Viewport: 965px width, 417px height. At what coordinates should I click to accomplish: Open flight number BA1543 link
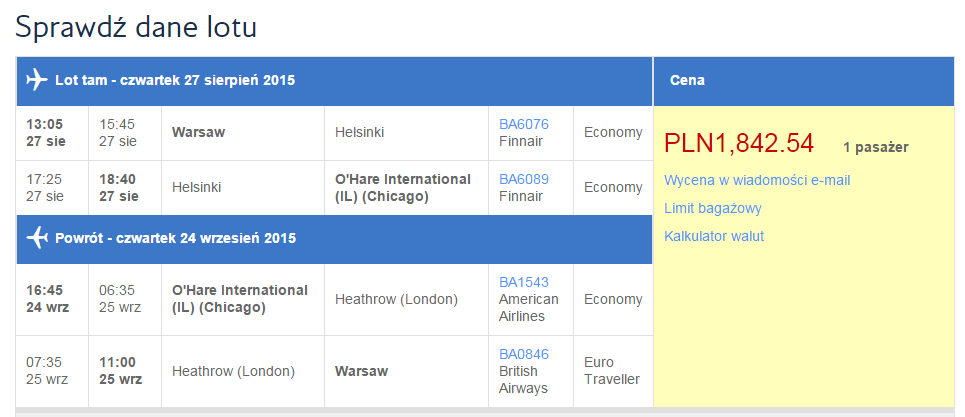(x=524, y=282)
